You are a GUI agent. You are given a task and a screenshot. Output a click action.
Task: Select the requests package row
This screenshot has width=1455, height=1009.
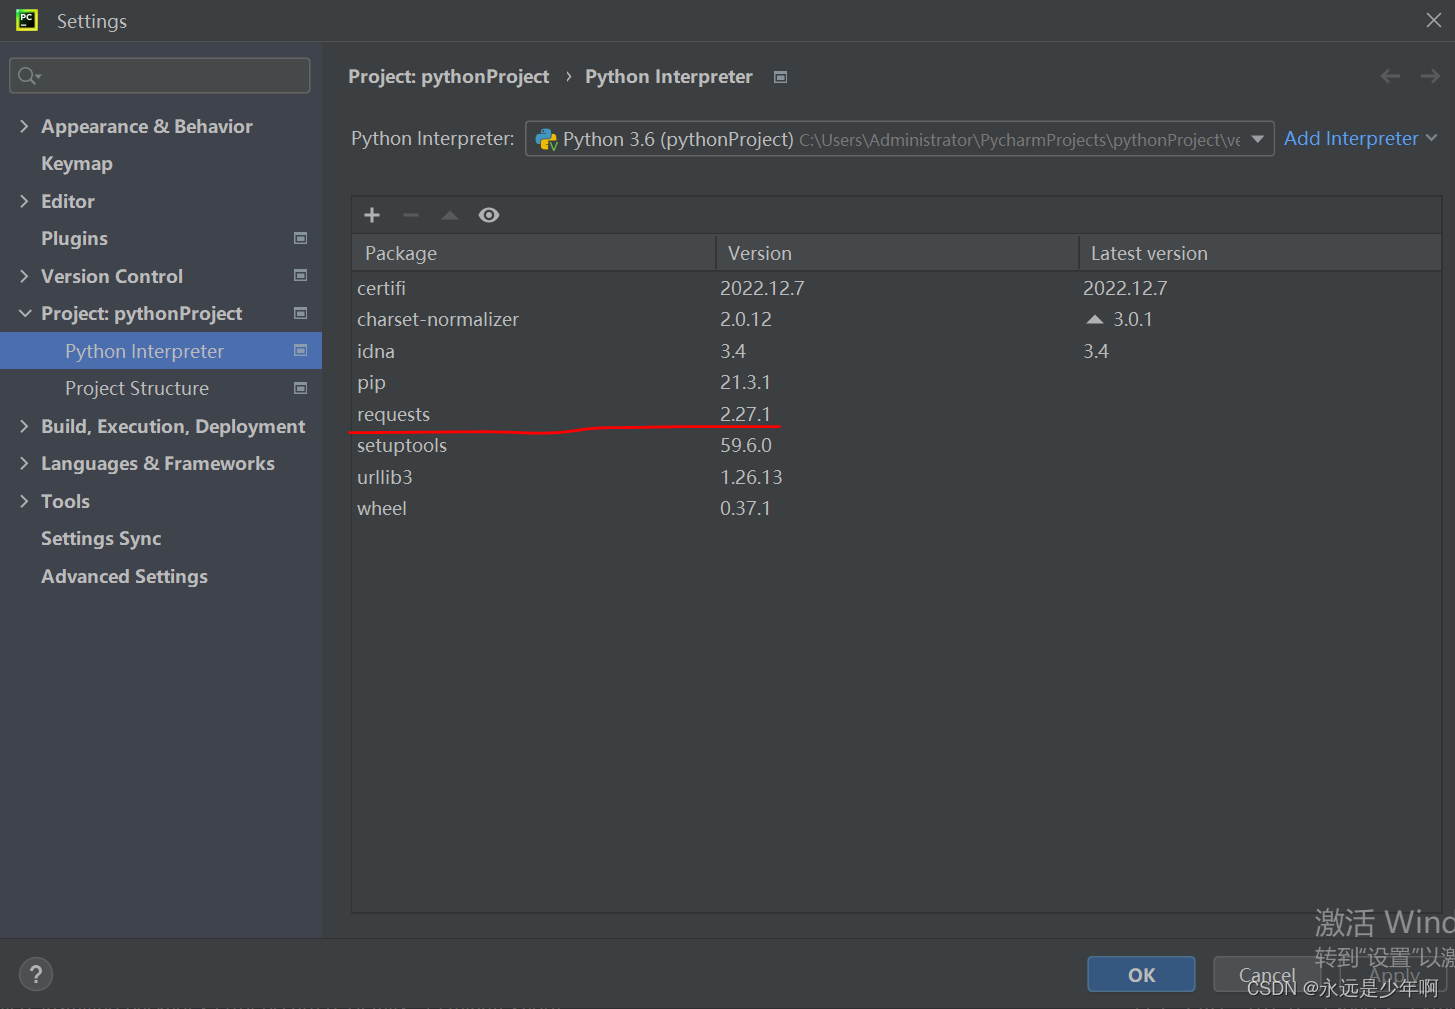point(896,414)
